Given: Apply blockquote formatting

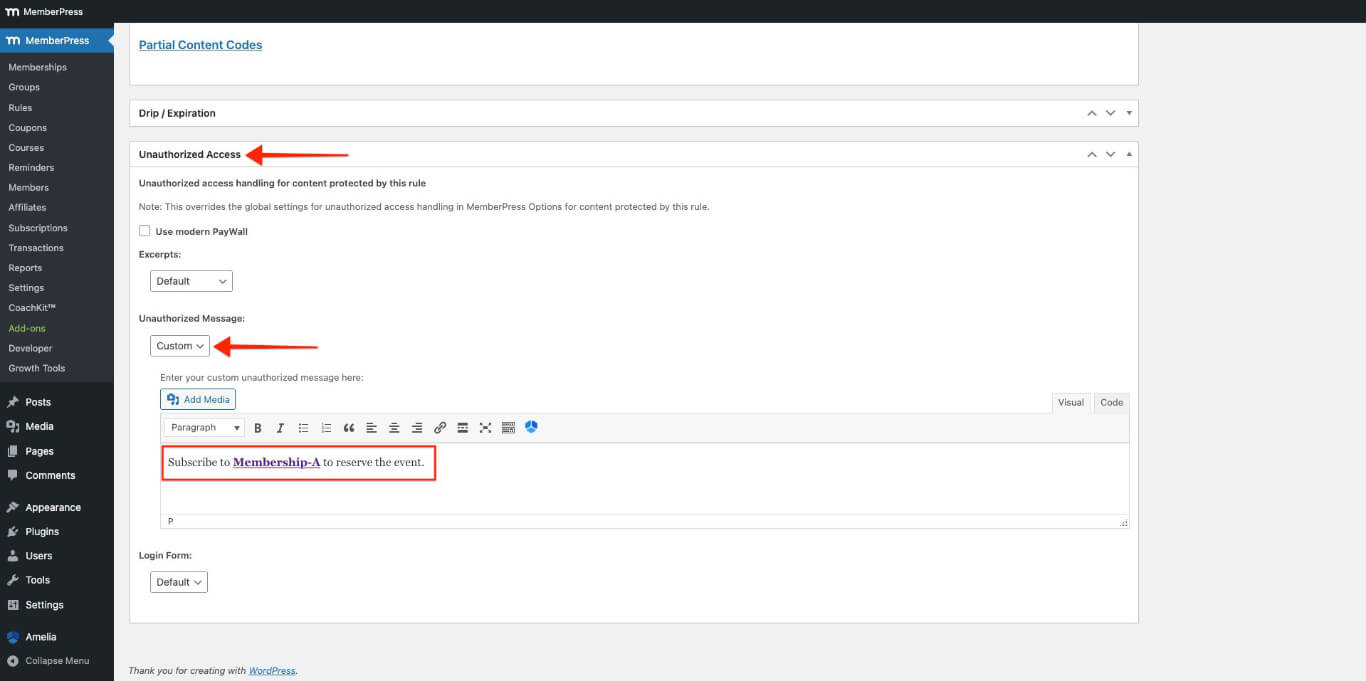Looking at the screenshot, I should point(349,428).
